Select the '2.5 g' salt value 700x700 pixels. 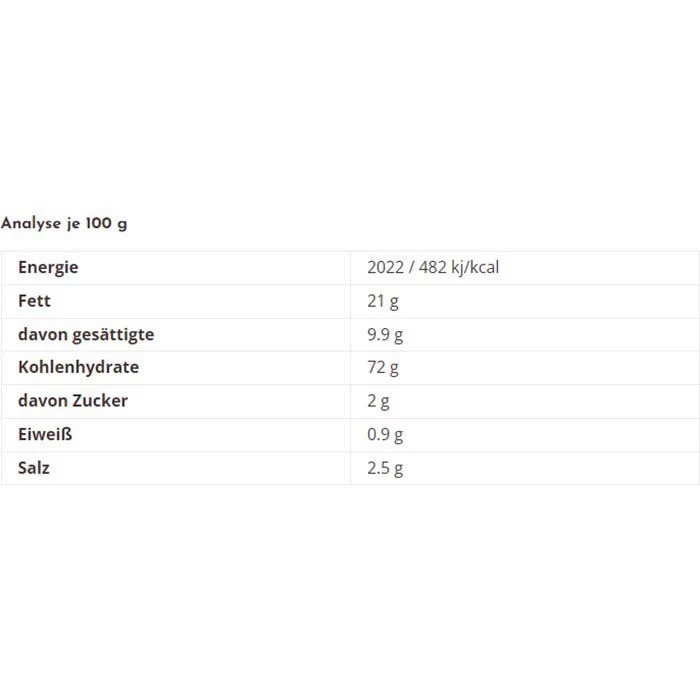(386, 468)
